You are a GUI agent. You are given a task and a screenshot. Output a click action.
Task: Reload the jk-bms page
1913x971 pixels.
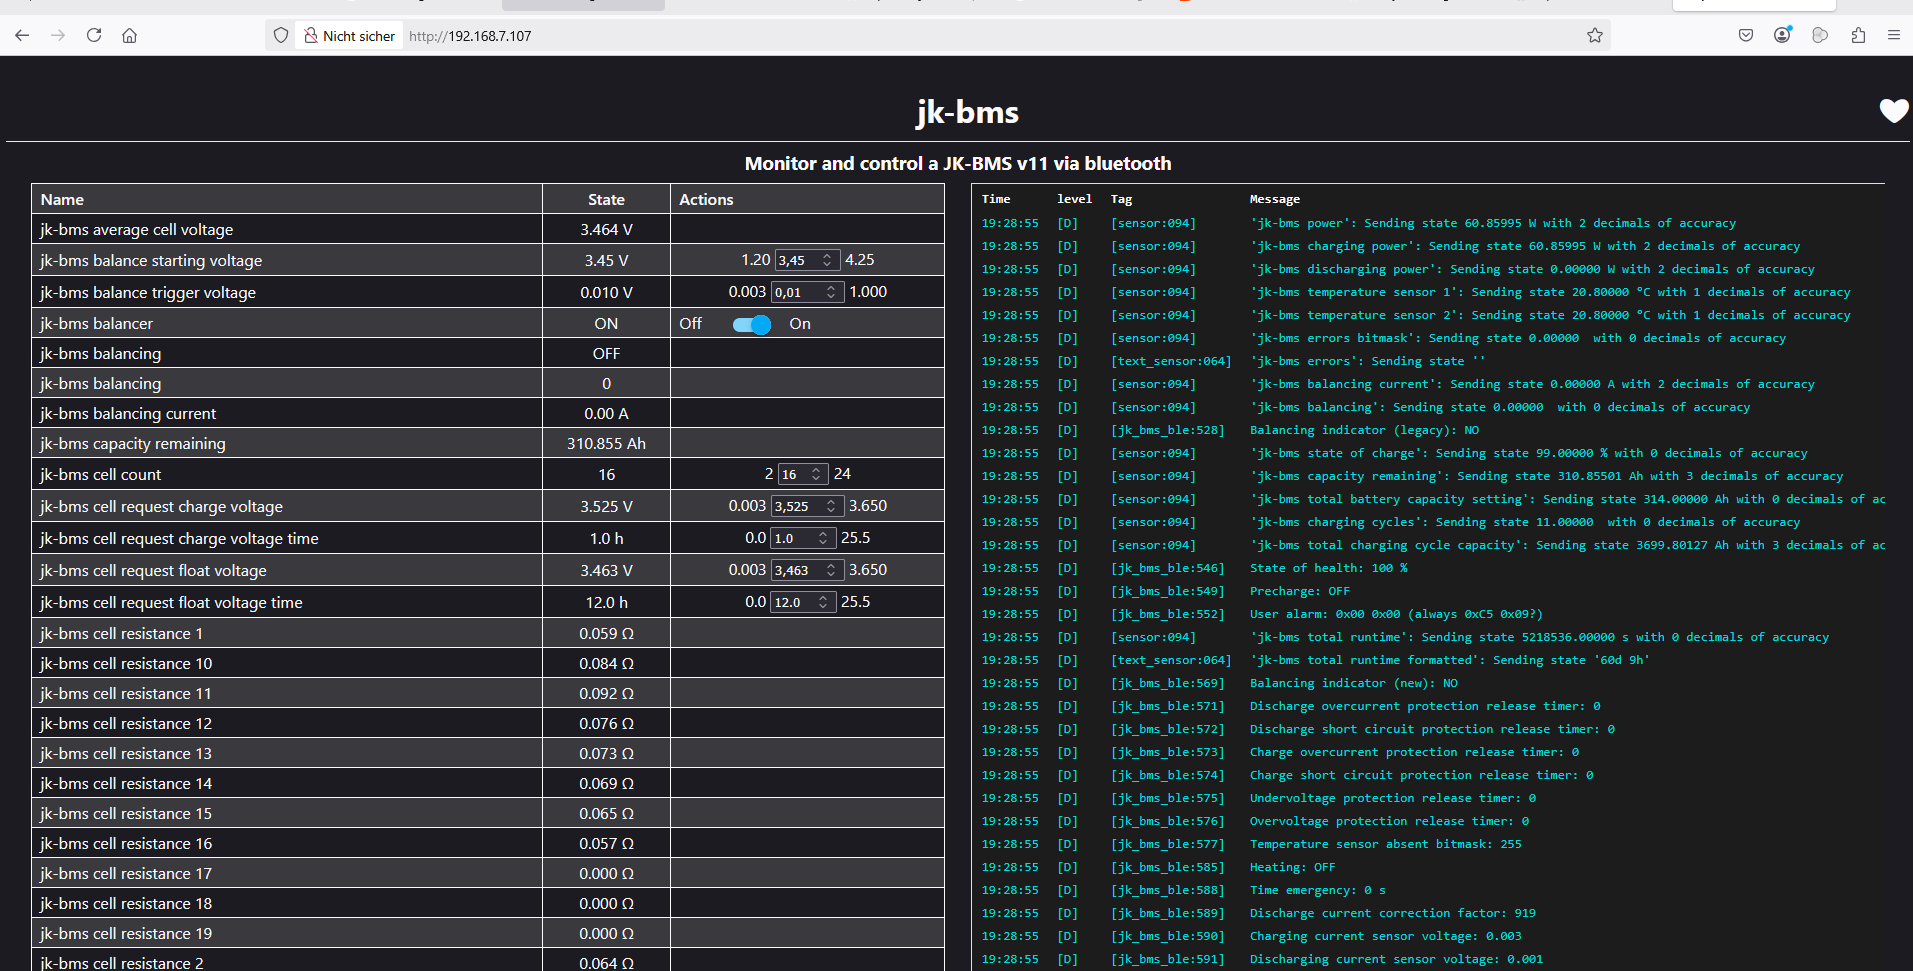[x=94, y=35]
